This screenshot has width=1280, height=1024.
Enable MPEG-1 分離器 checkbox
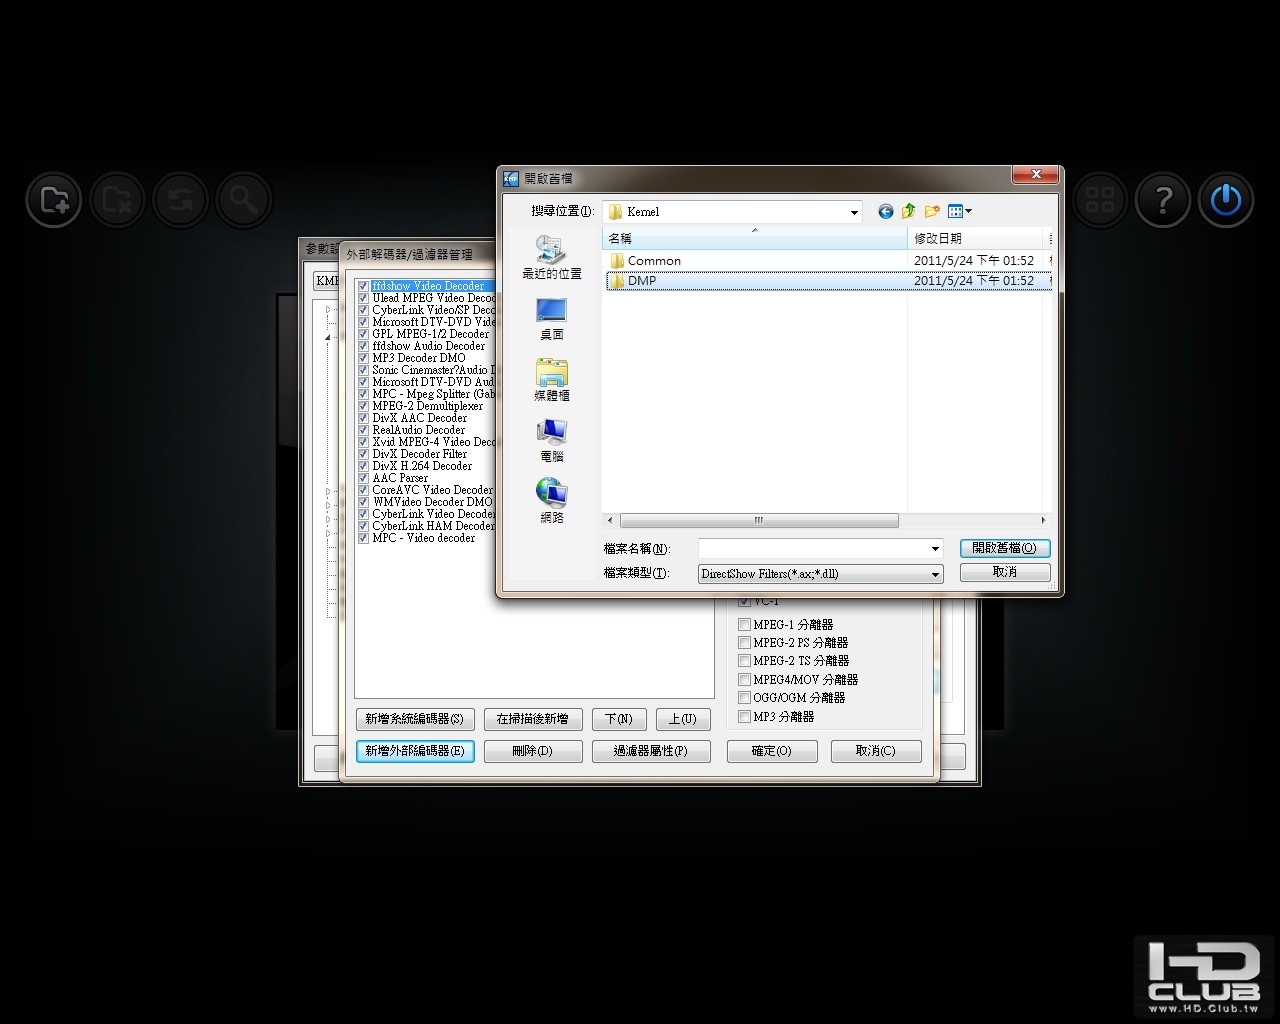click(744, 624)
